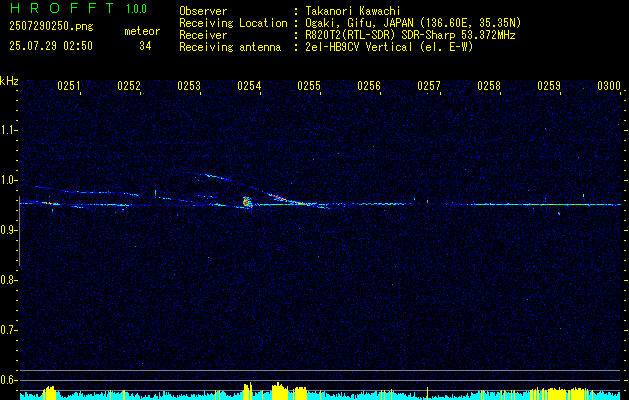Click the 1.0 frequency axis label

(8, 180)
